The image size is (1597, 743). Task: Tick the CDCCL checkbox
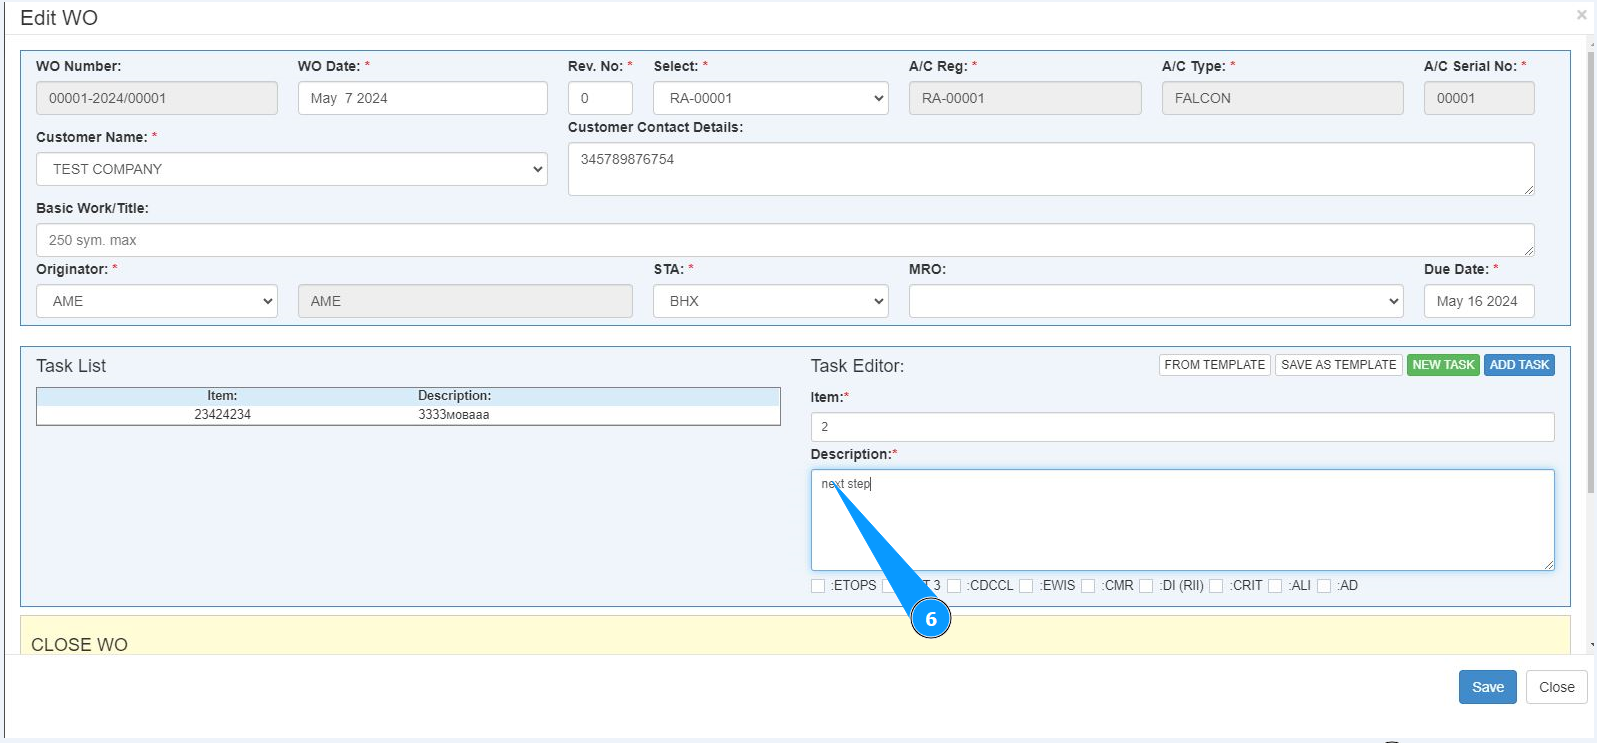click(954, 586)
